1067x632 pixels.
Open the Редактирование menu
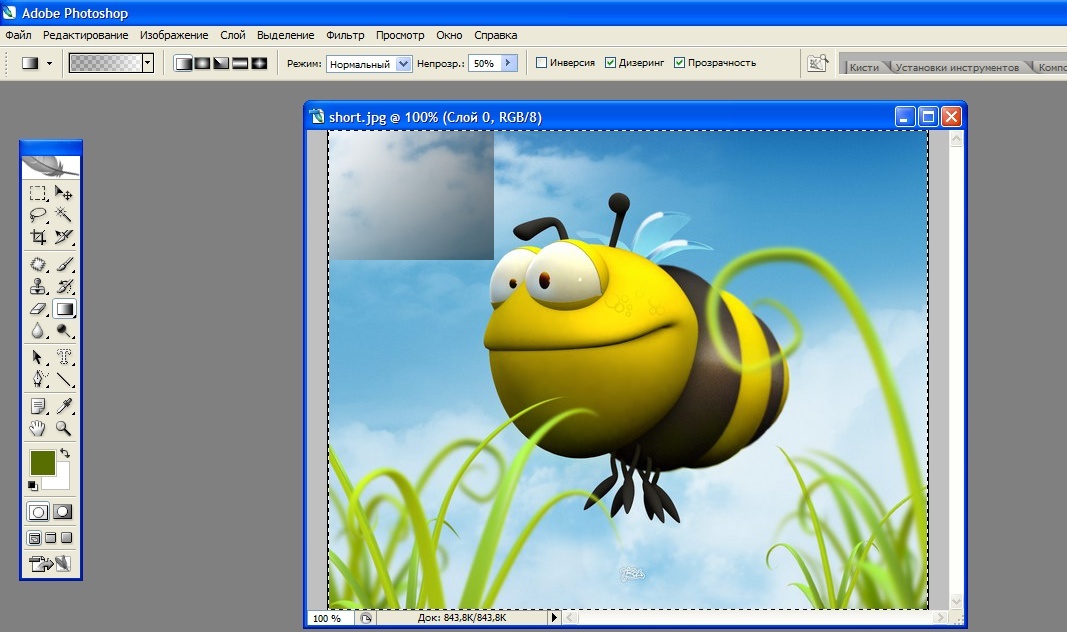(x=85, y=35)
